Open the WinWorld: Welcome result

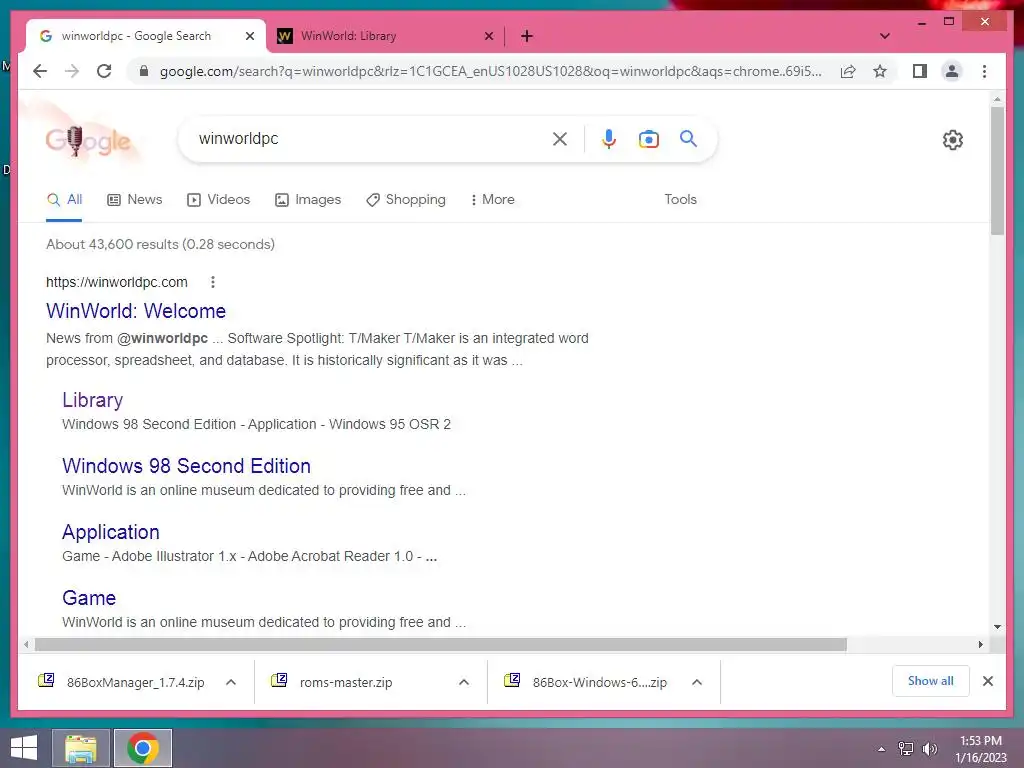pyautogui.click(x=136, y=311)
